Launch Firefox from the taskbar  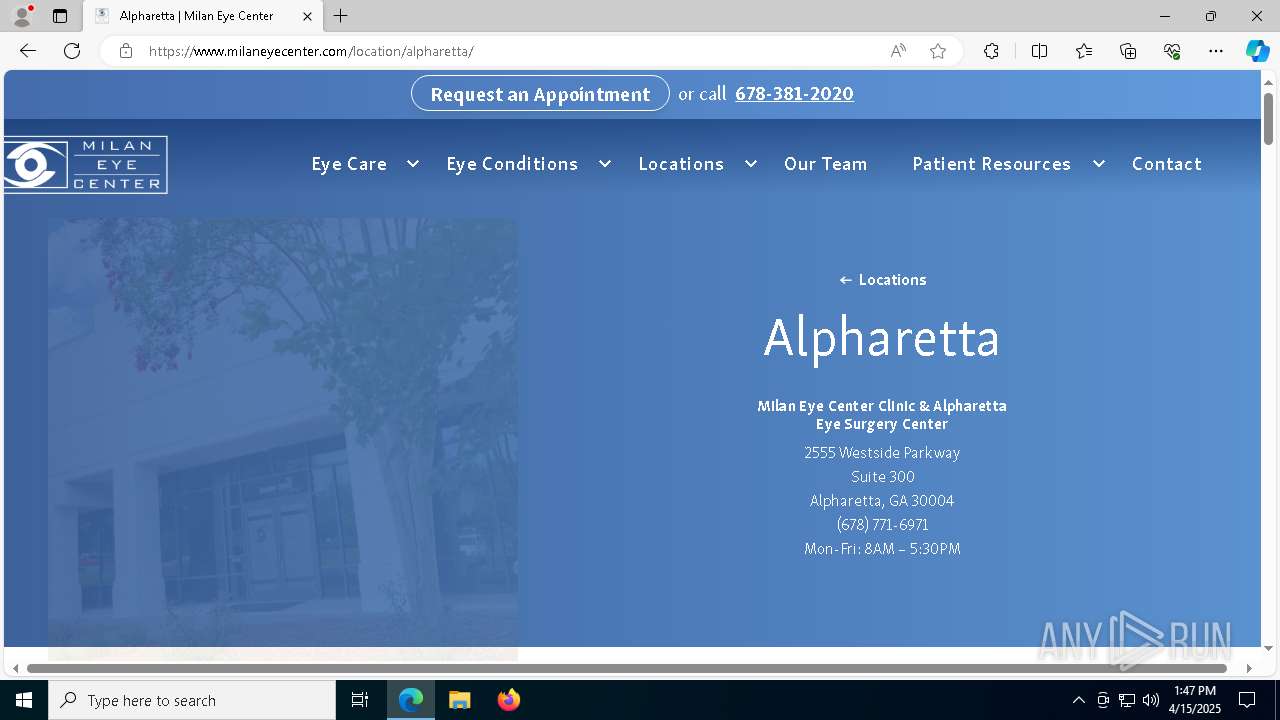click(509, 700)
